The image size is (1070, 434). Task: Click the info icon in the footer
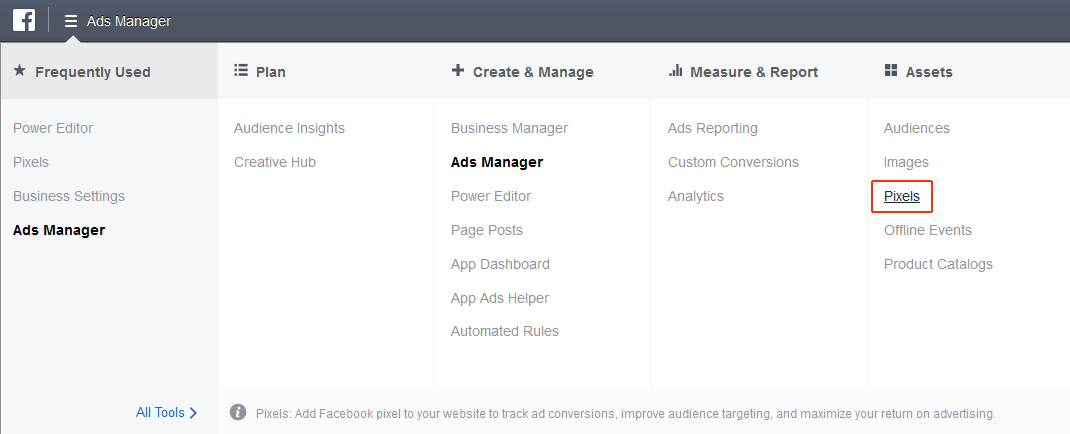[237, 412]
